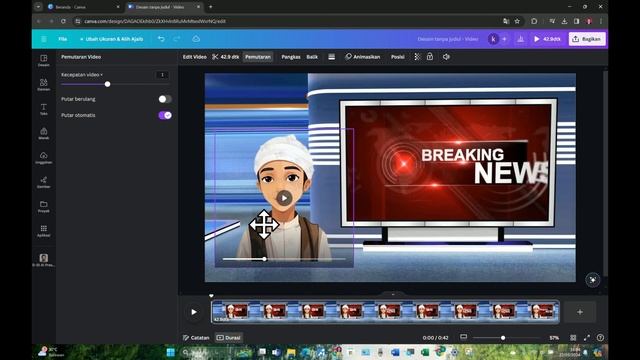The width and height of the screenshot is (640, 360).
Task: Click the 57% zoom level value
Action: coord(554,338)
